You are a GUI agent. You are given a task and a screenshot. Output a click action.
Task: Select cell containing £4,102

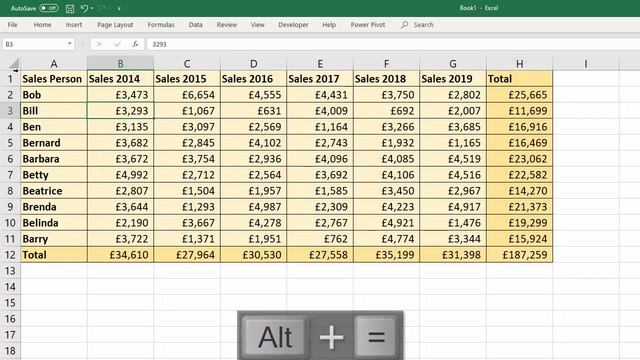[253, 143]
